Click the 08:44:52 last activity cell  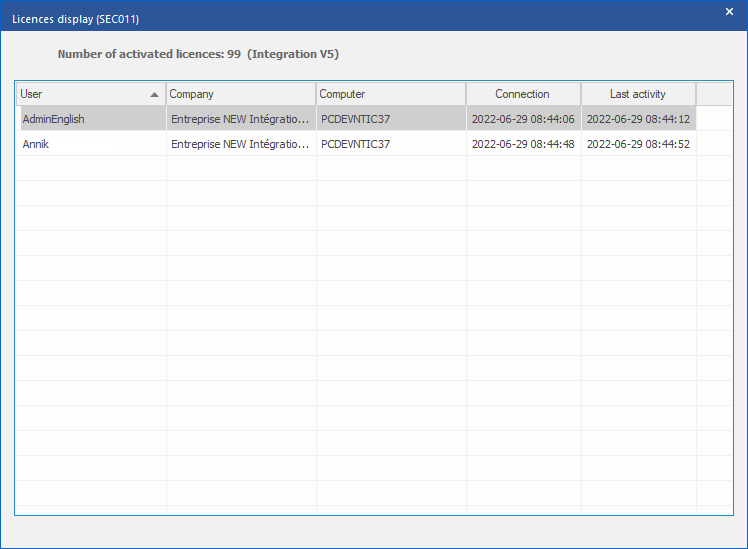638,144
